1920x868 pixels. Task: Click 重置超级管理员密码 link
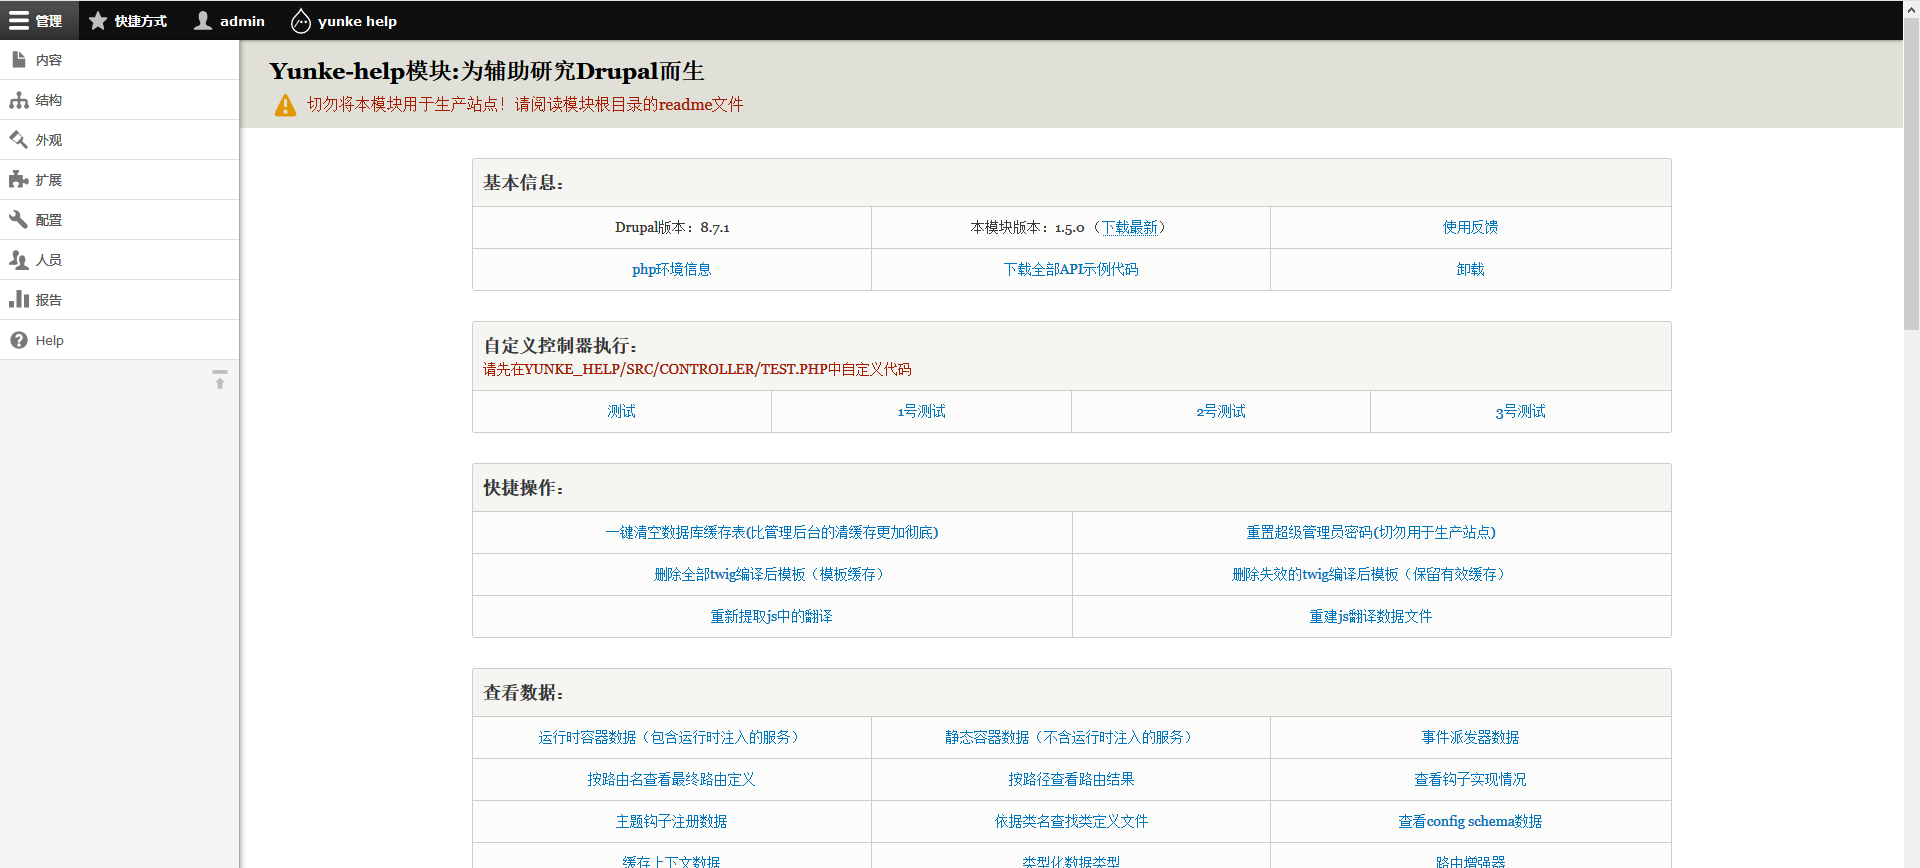tap(1370, 532)
